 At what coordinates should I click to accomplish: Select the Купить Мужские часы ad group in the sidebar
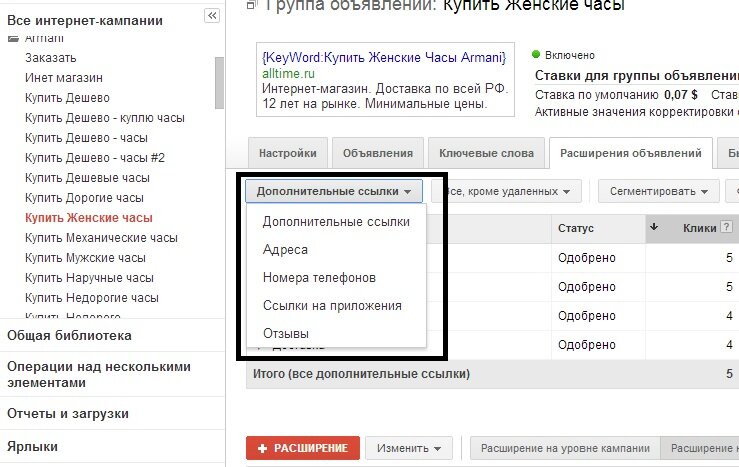point(85,258)
